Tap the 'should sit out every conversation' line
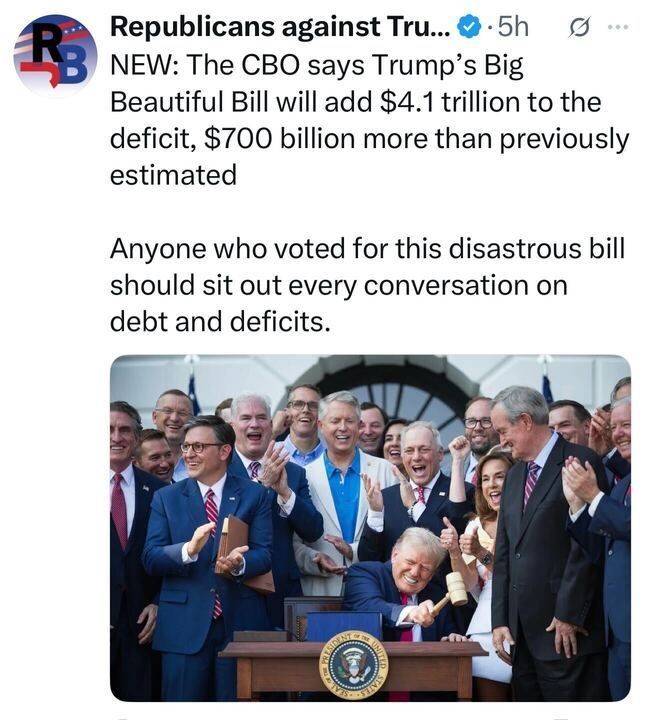This screenshot has width=645, height=720. tap(339, 285)
